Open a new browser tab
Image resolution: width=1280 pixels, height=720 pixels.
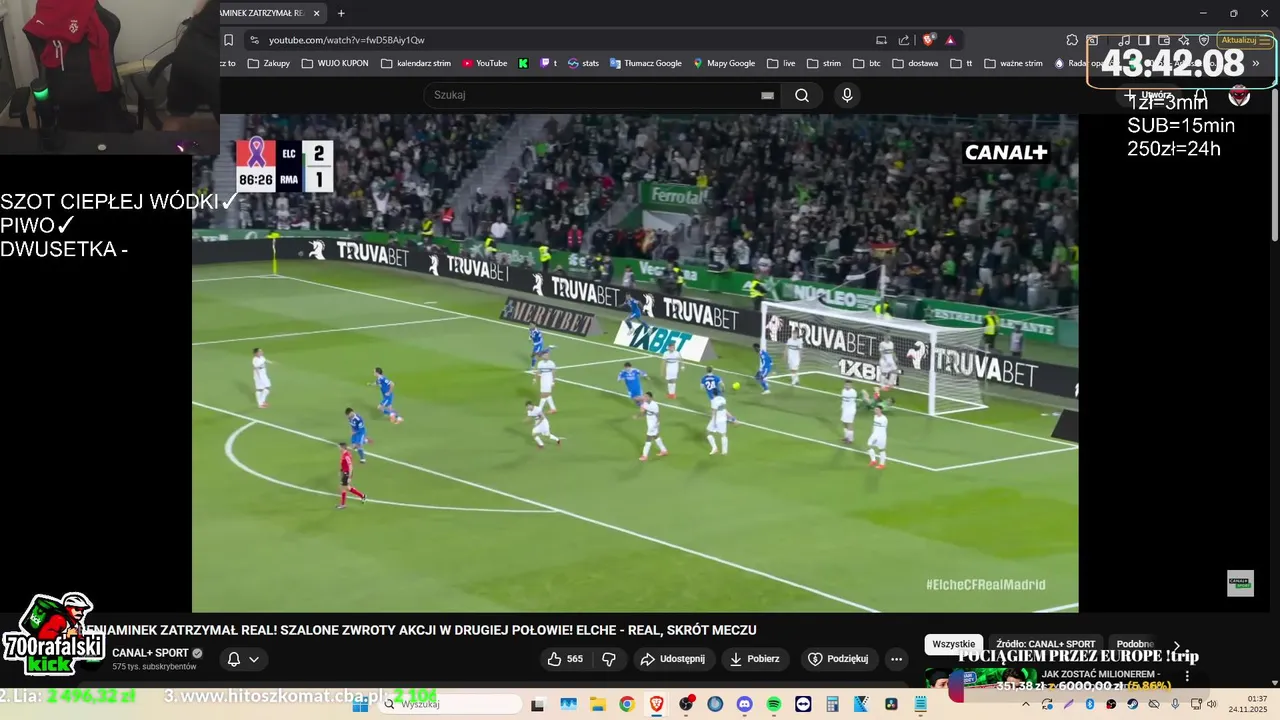coord(341,13)
